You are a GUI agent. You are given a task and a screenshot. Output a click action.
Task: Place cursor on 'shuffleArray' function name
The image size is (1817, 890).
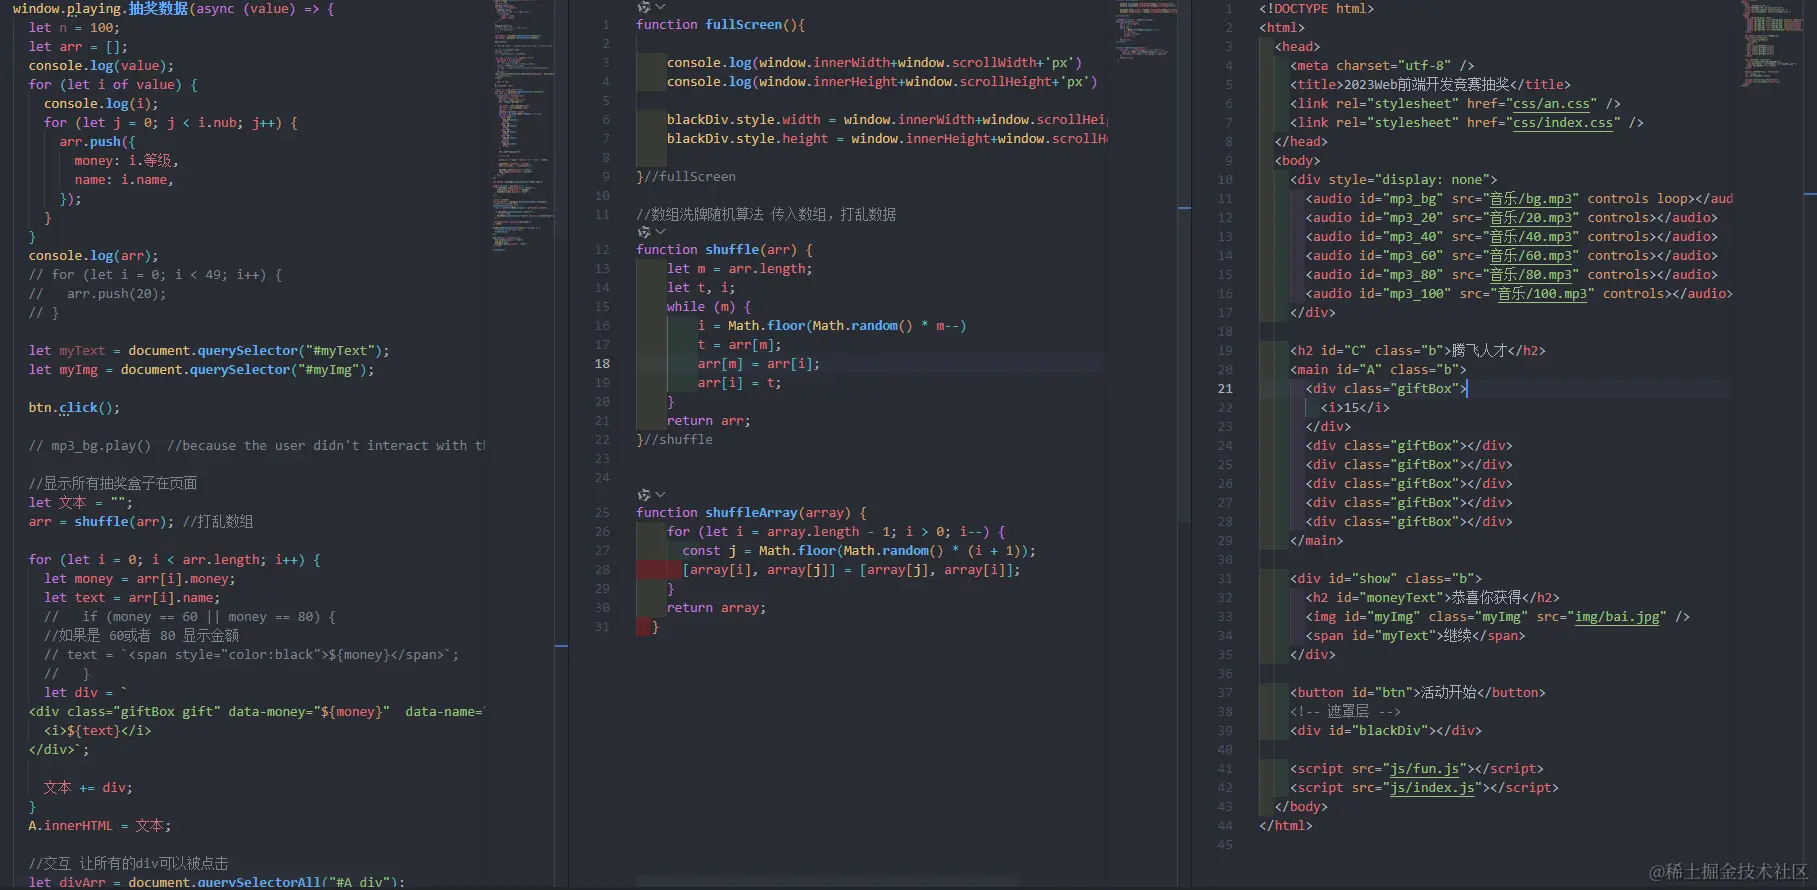tap(751, 513)
